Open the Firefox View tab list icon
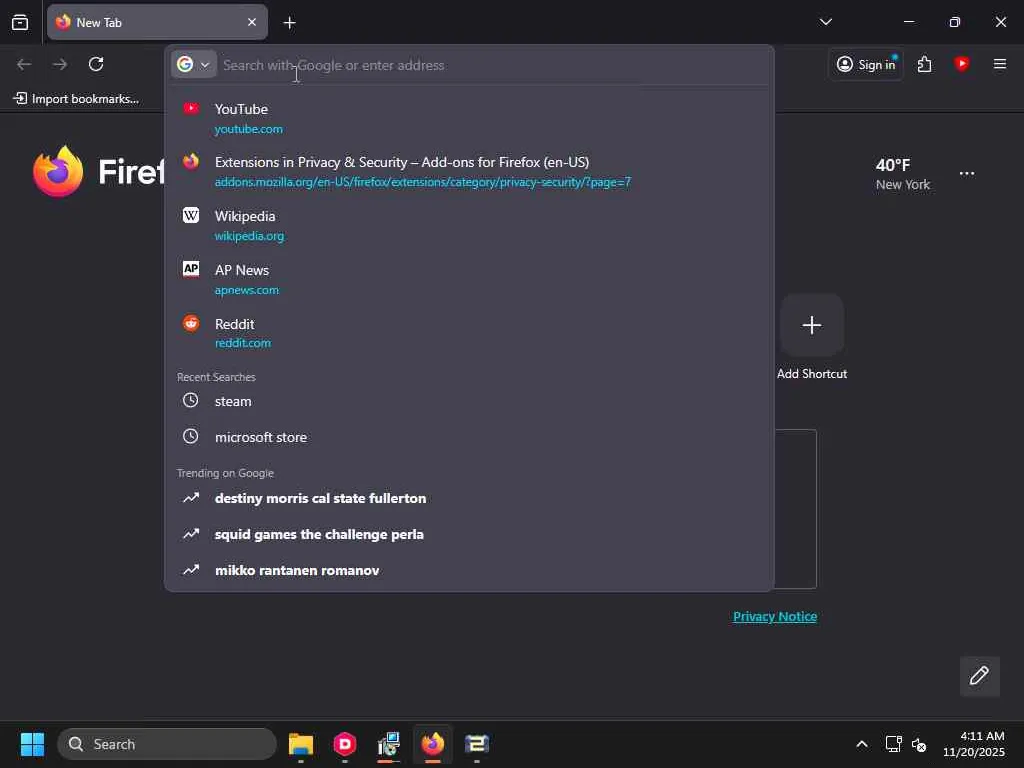1024x768 pixels. pyautogui.click(x=20, y=22)
